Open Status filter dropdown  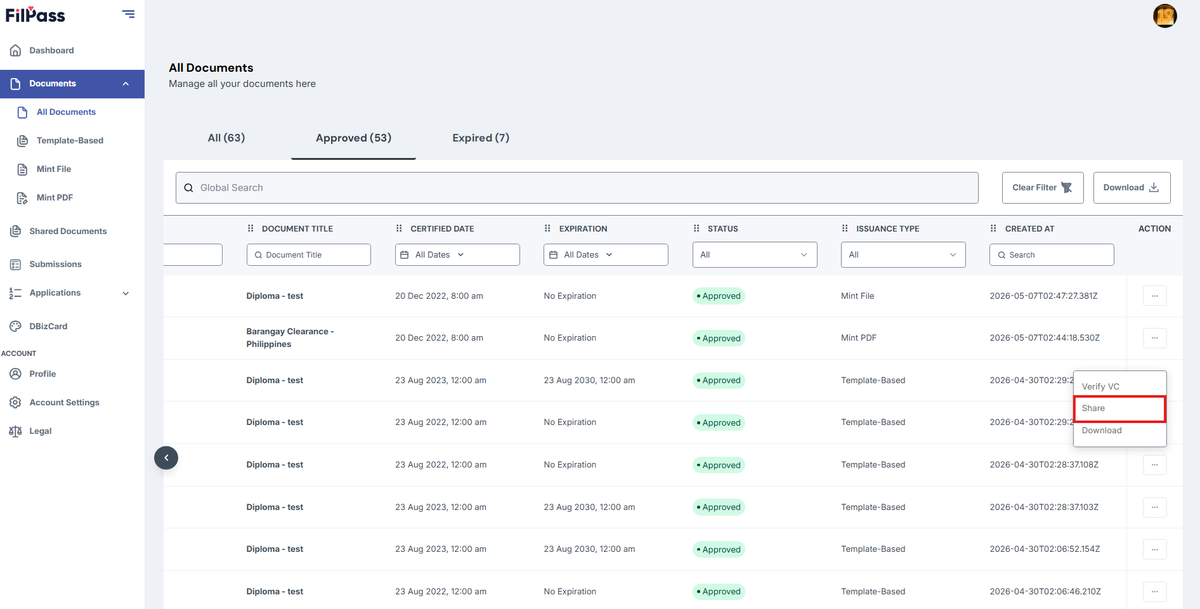click(x=755, y=255)
